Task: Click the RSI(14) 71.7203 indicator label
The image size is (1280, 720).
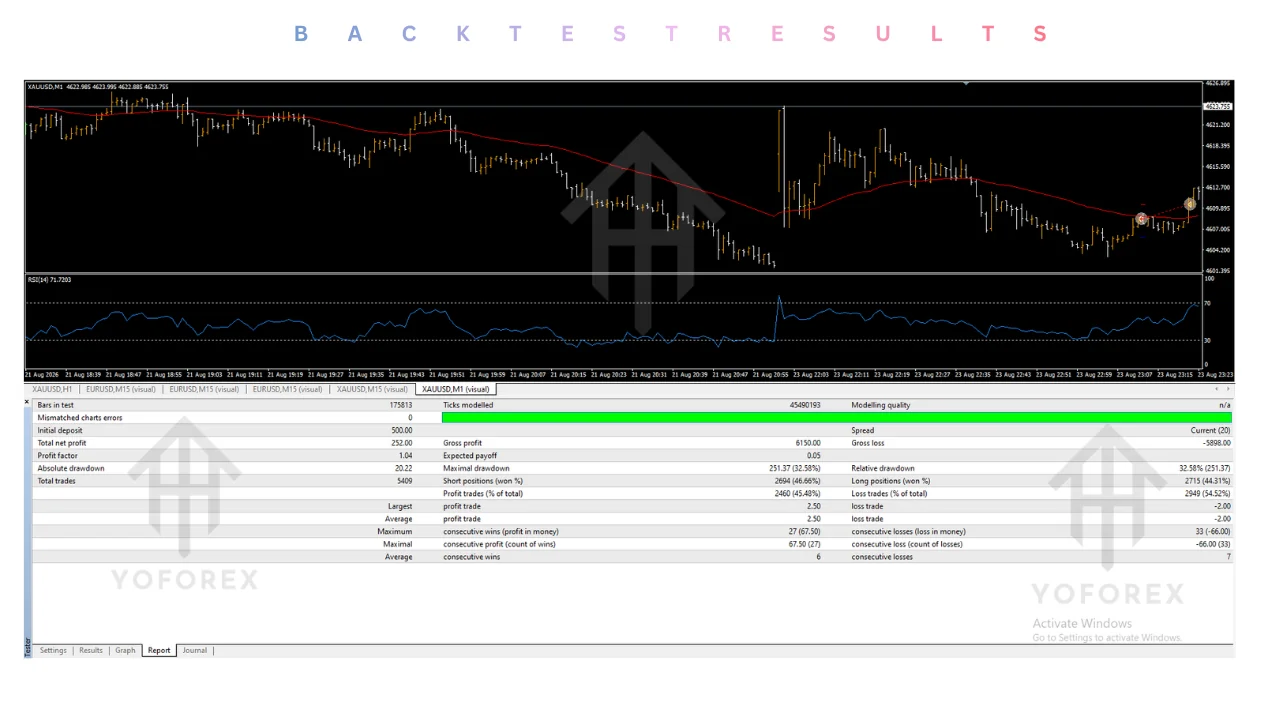Action: click(x=49, y=279)
